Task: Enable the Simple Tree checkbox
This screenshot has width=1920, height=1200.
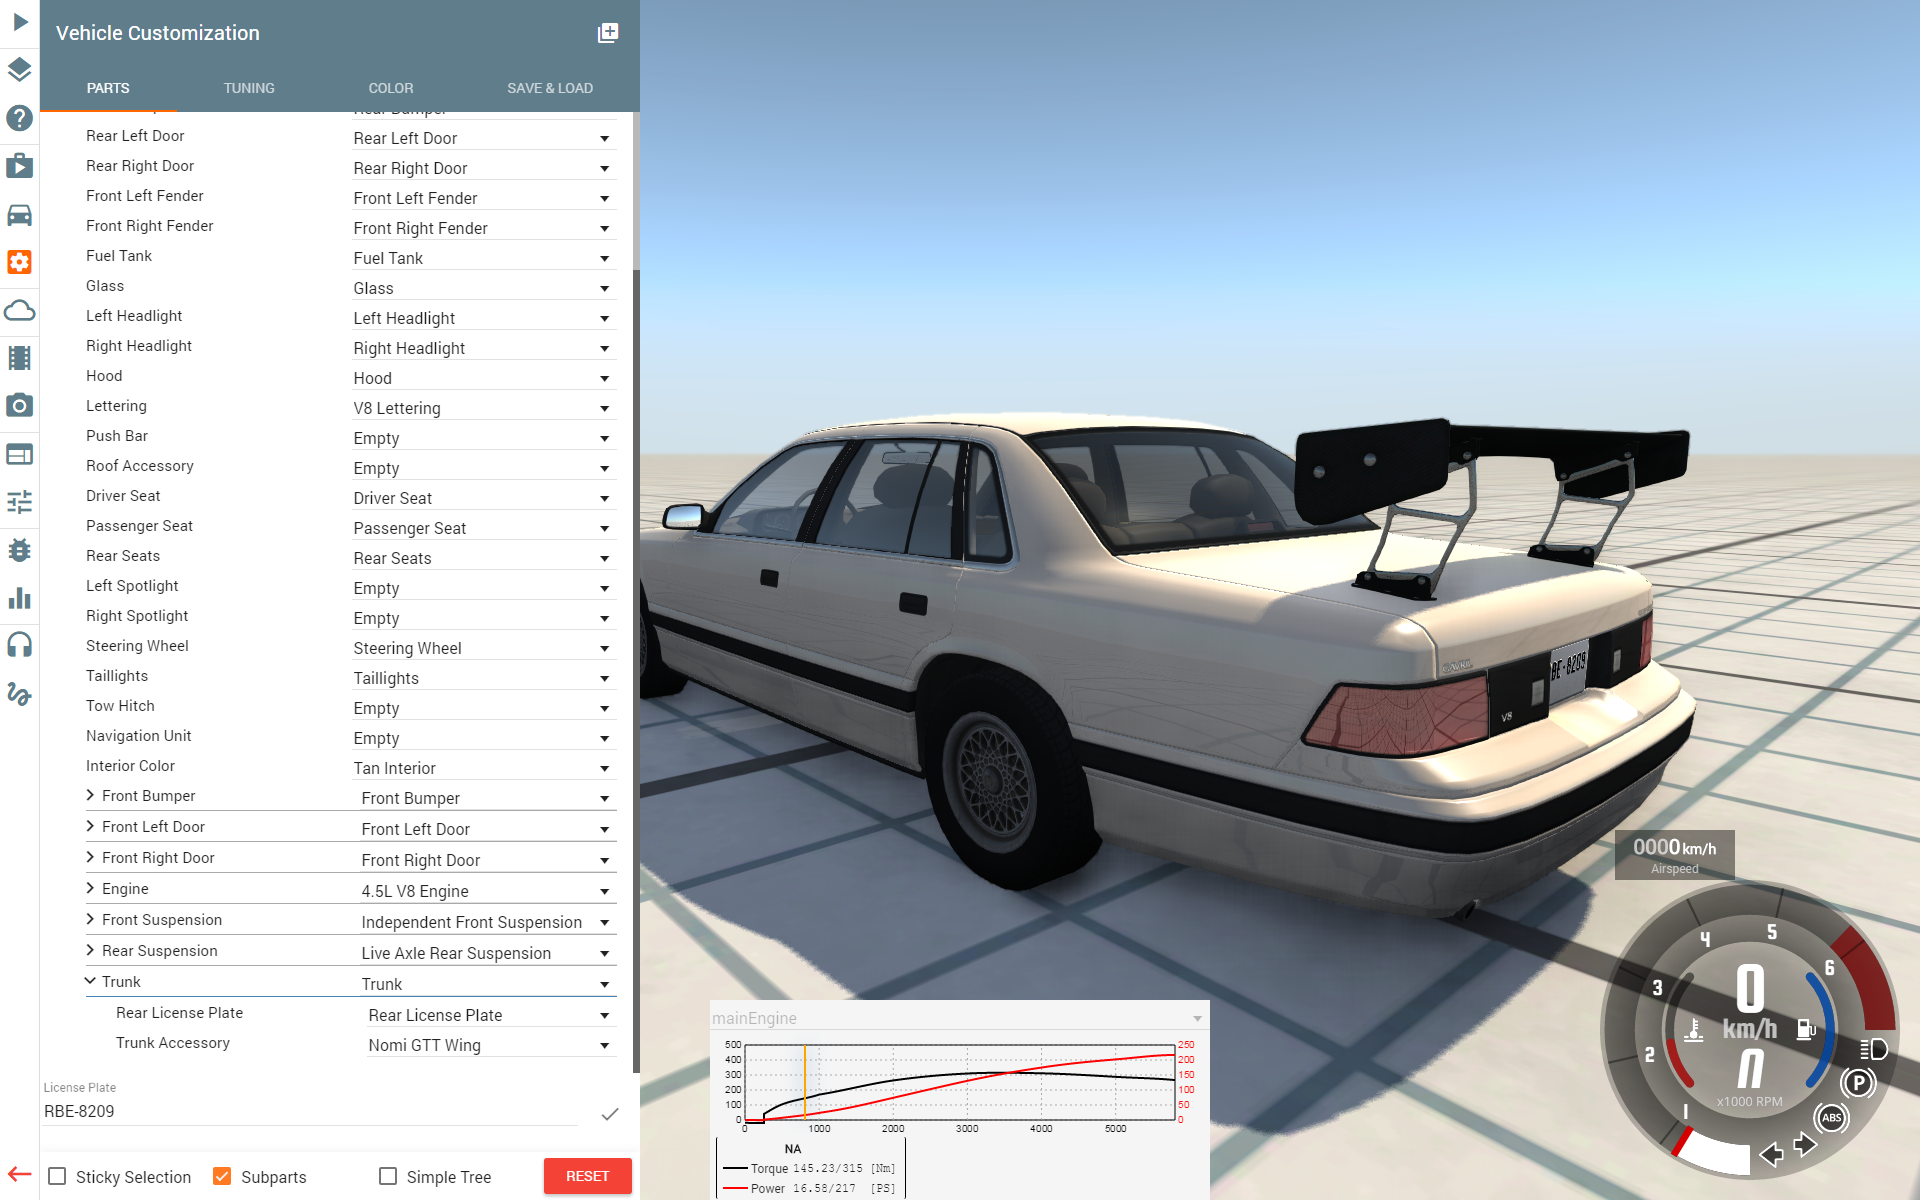Action: pos(388,1177)
